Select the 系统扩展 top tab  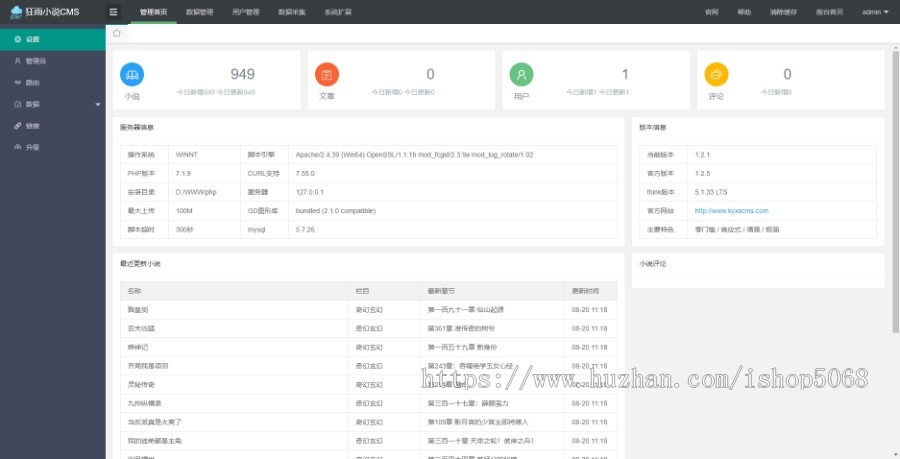click(x=337, y=12)
